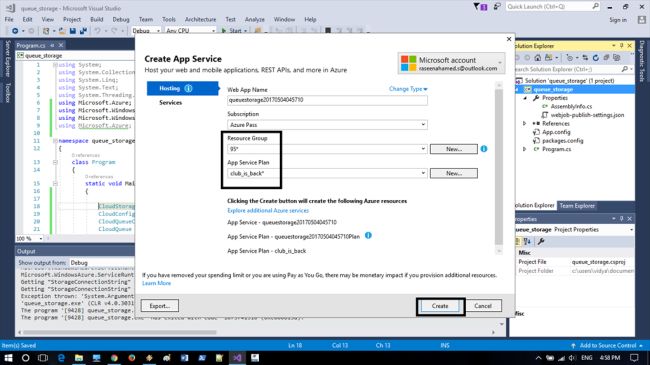Viewport: 650px width, 365px height.
Task: Open the Any CPU platform dropdown
Action: point(190,30)
